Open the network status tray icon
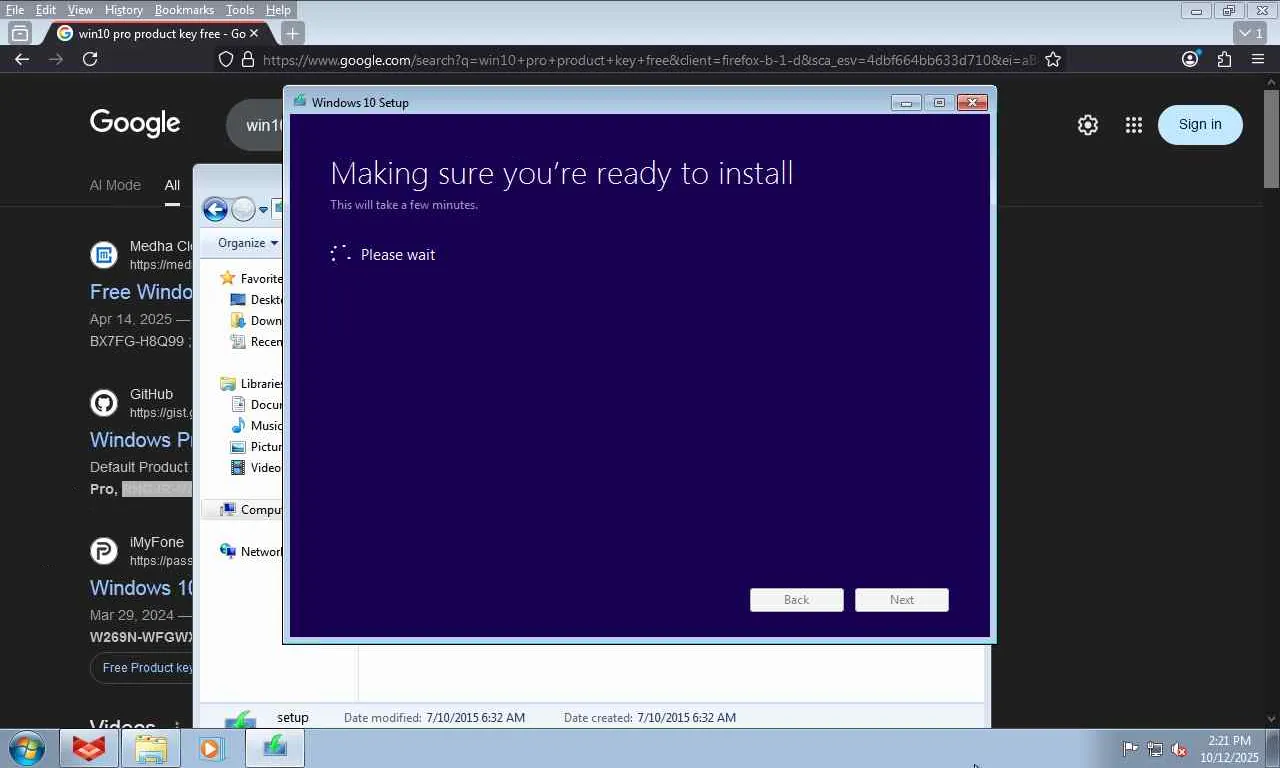Image resolution: width=1280 pixels, height=768 pixels. tap(1155, 748)
